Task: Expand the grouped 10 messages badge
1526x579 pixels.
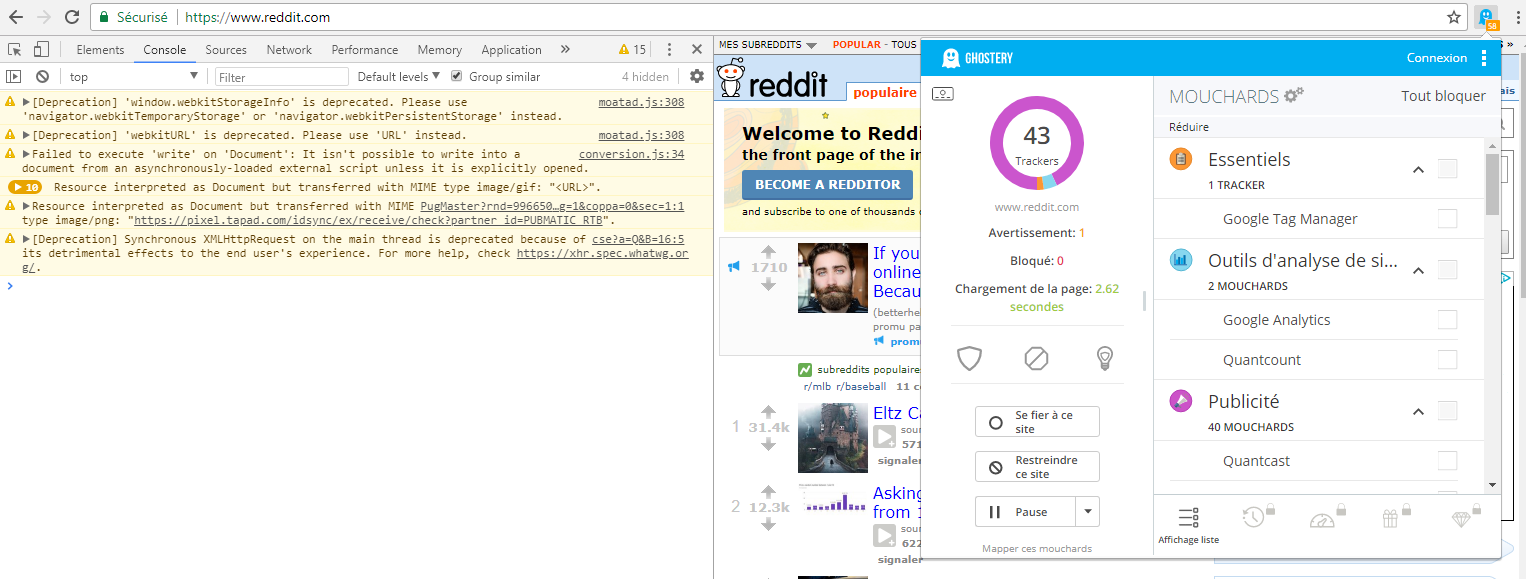Action: tap(25, 187)
